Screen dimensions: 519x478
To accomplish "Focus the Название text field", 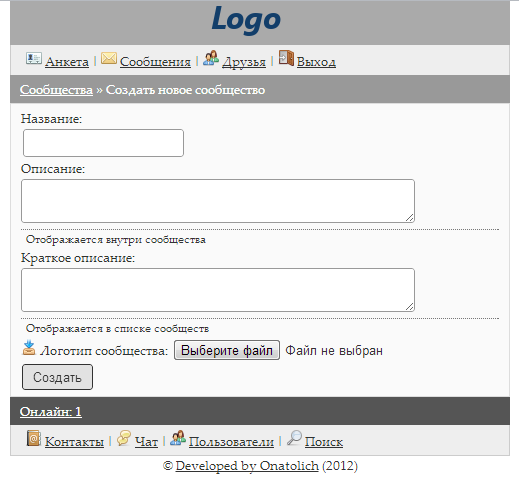I will (103, 143).
